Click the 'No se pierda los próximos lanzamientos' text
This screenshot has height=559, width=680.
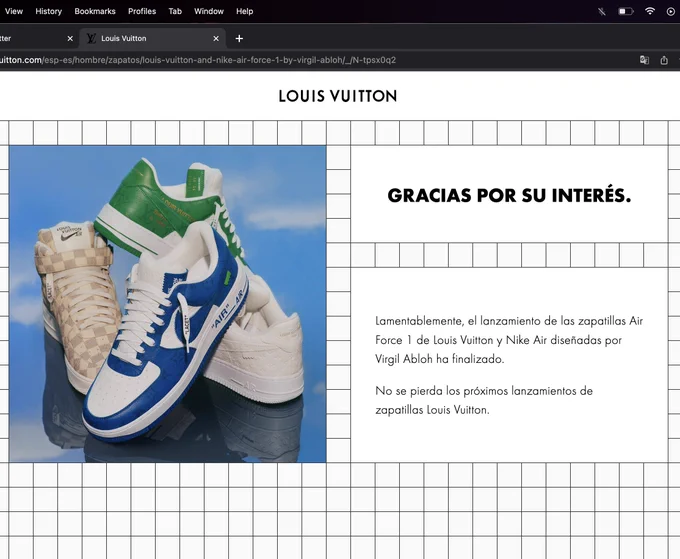click(484, 400)
